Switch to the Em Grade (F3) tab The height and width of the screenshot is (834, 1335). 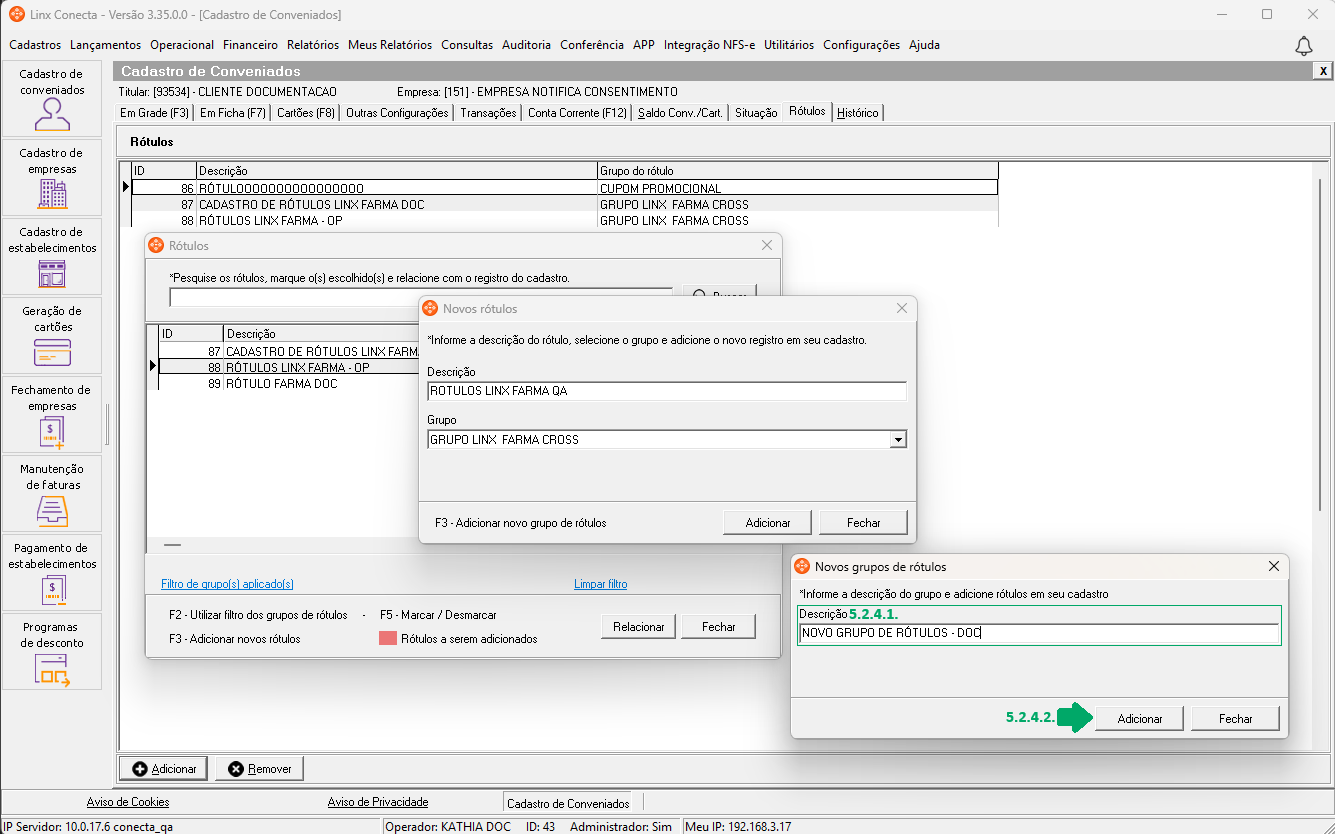coord(155,113)
